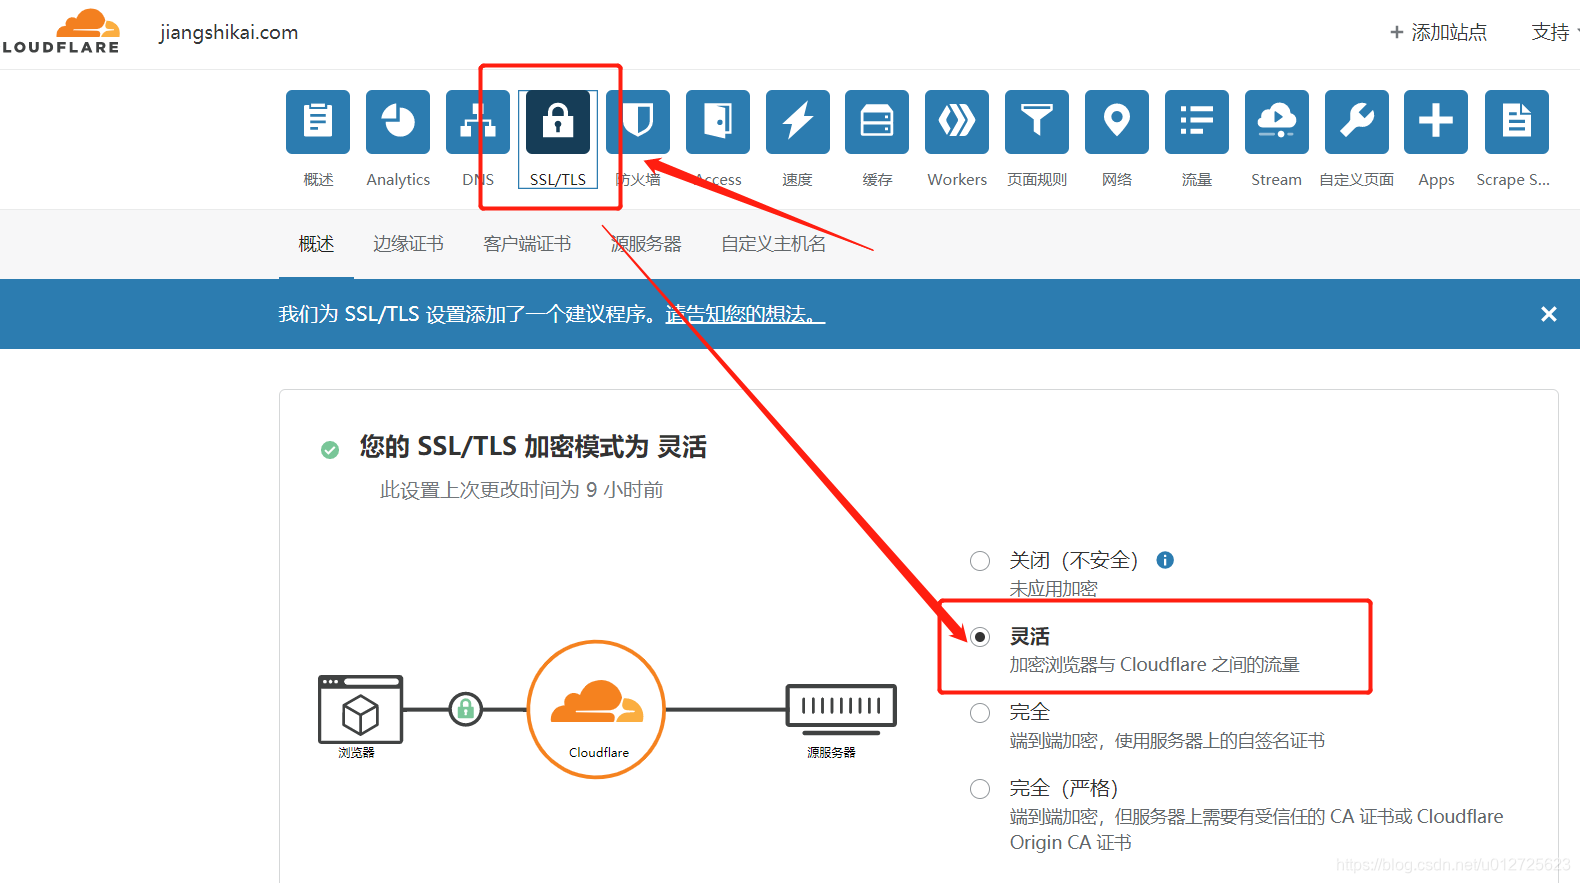Image resolution: width=1580 pixels, height=883 pixels.
Task: Open the Stream cloud icon
Action: click(x=1277, y=122)
